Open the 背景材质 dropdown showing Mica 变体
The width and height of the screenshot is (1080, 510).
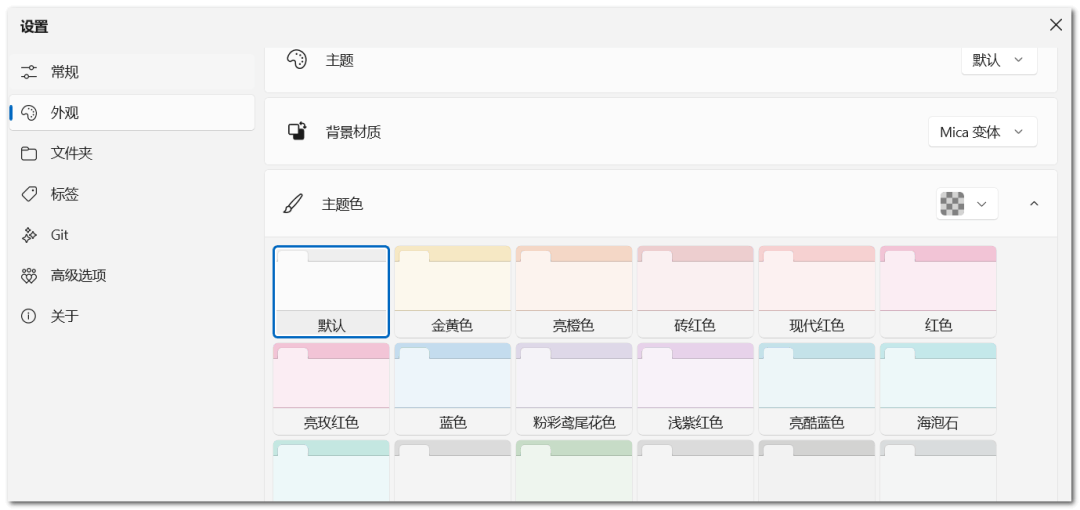(982, 132)
